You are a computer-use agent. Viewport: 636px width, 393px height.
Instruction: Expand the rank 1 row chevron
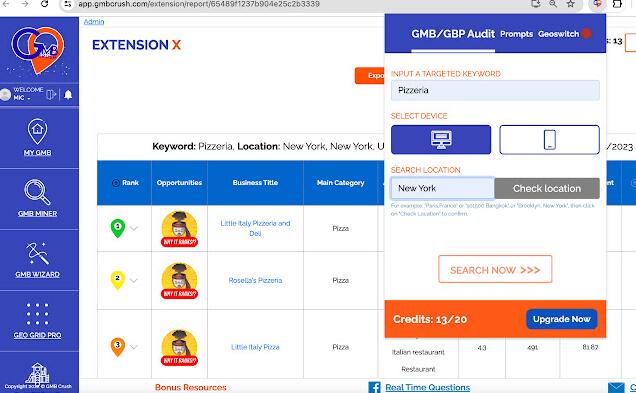click(134, 228)
